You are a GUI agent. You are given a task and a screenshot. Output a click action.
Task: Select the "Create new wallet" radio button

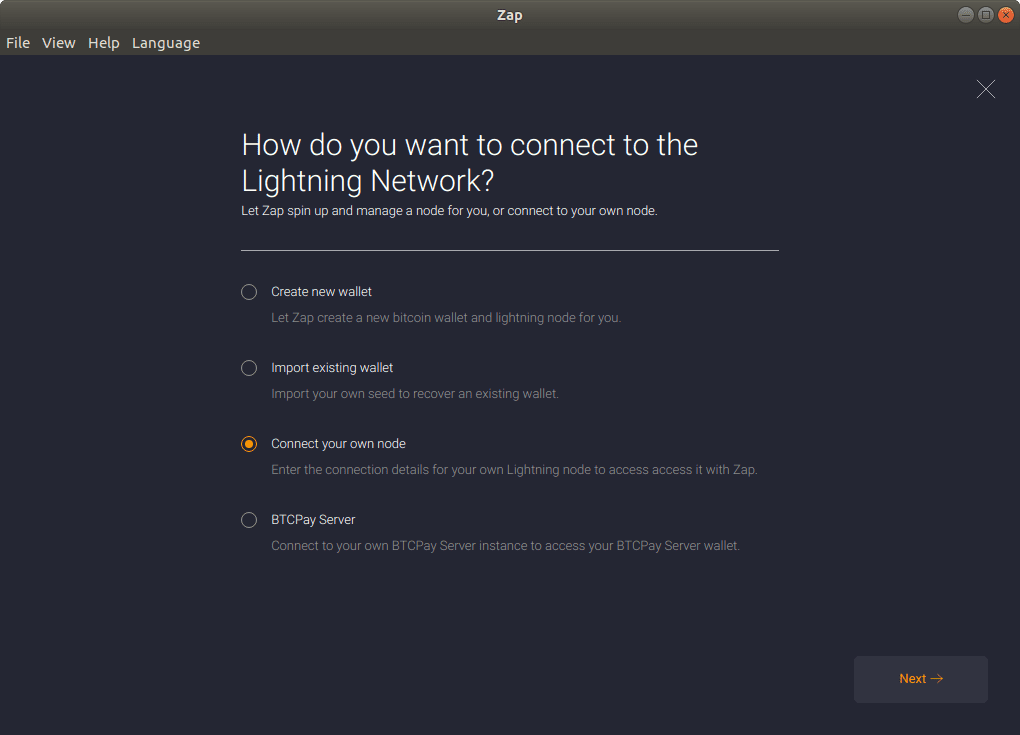[x=248, y=292]
